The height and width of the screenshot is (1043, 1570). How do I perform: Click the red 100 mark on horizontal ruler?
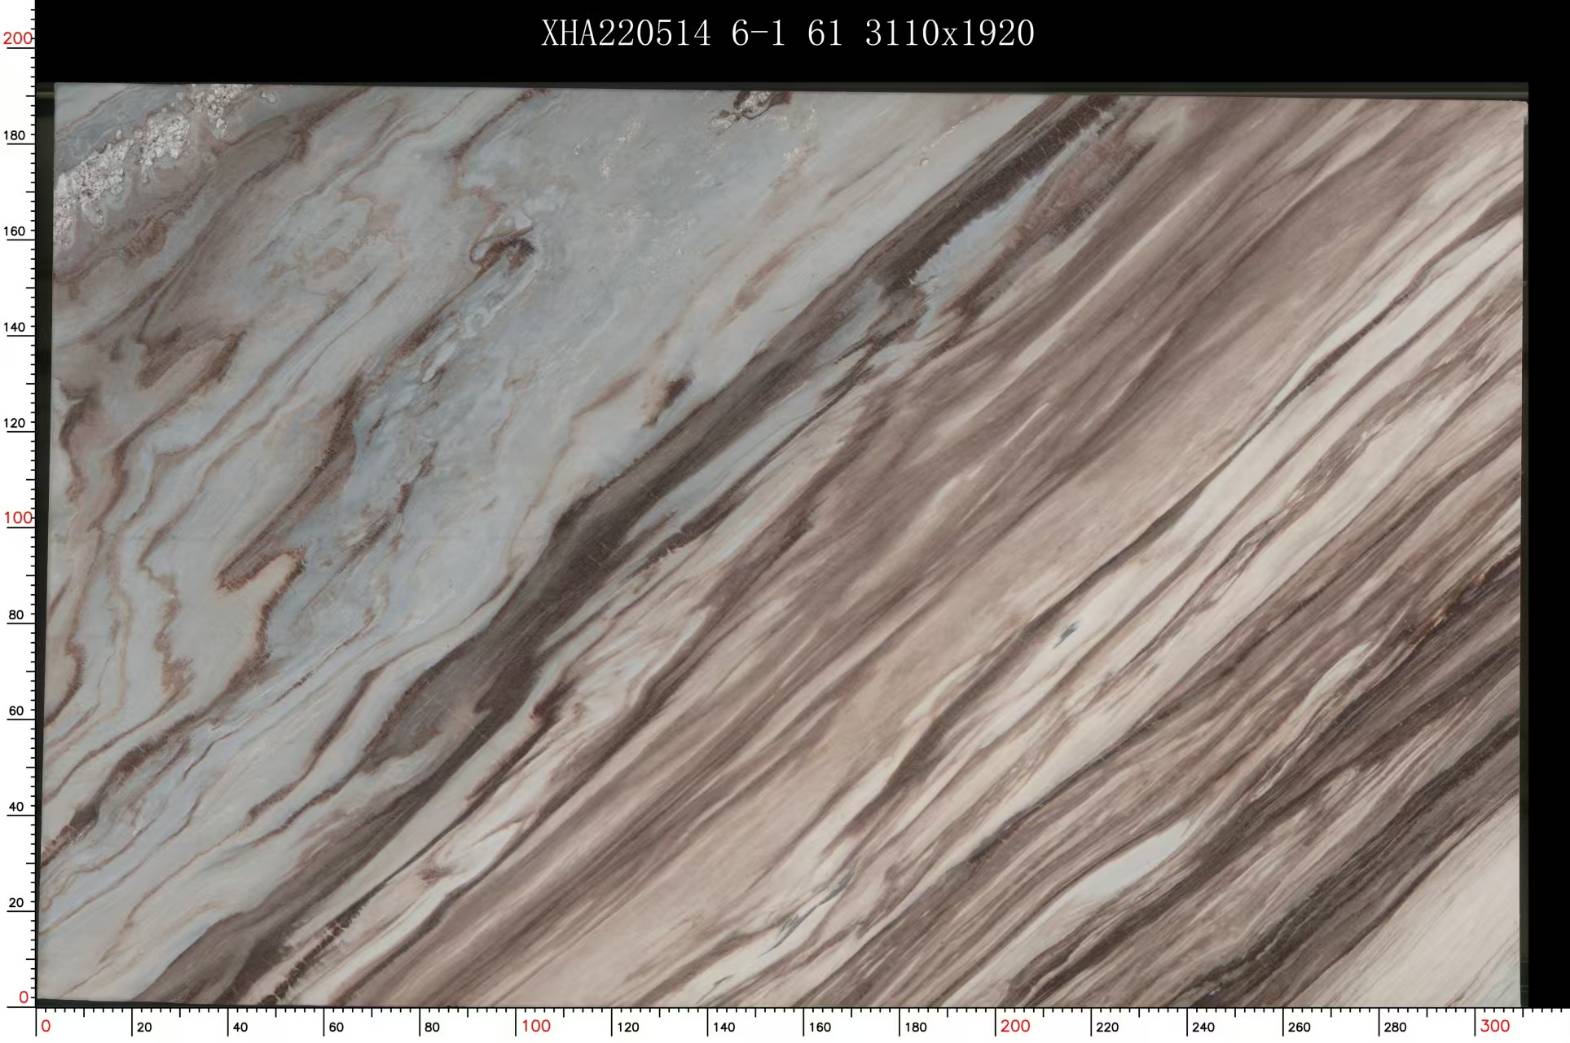click(x=536, y=1026)
